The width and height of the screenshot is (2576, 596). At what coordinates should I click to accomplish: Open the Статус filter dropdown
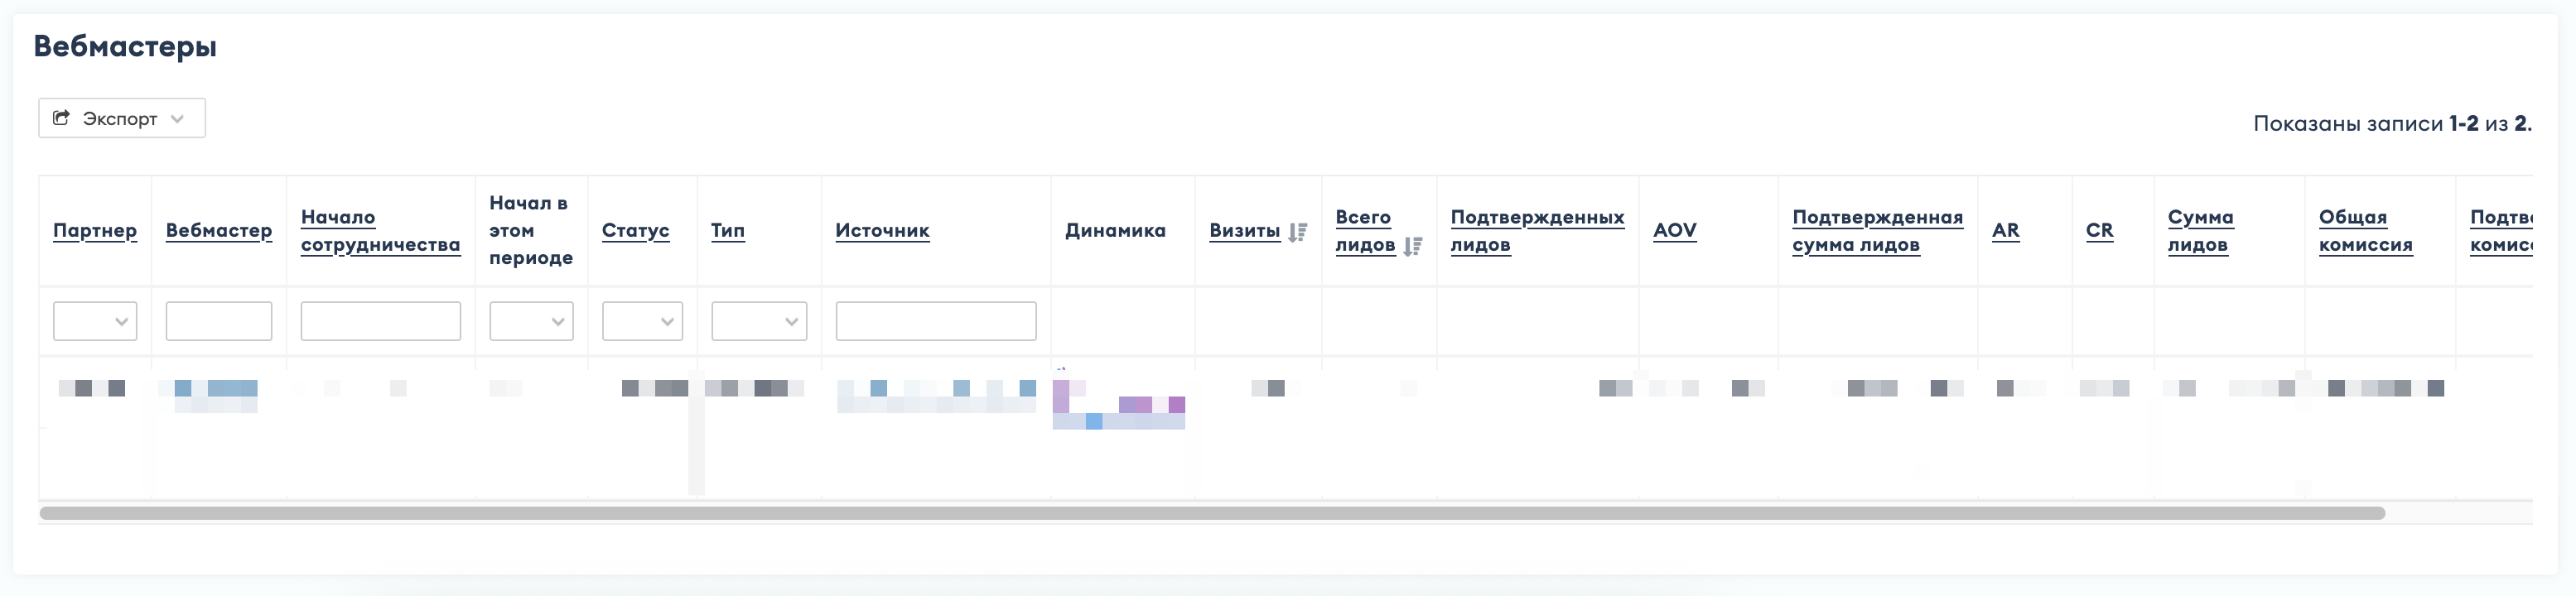pos(642,321)
